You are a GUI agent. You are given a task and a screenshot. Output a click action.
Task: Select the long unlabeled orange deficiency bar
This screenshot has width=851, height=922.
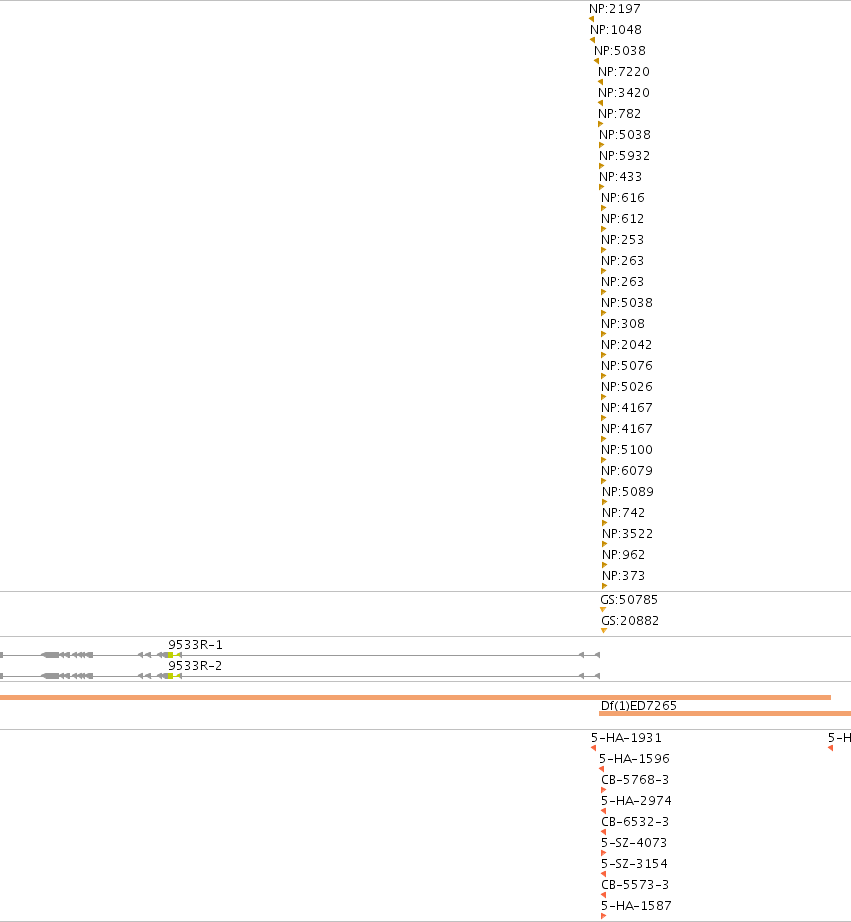415,697
